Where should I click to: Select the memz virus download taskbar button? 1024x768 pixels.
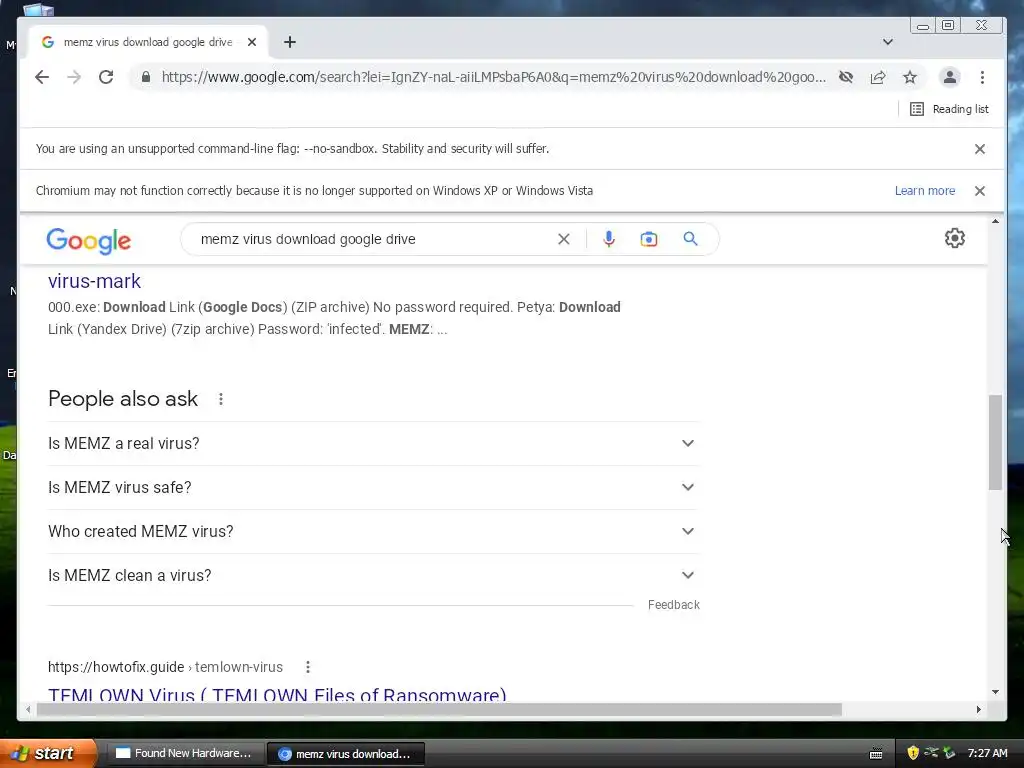tap(346, 754)
